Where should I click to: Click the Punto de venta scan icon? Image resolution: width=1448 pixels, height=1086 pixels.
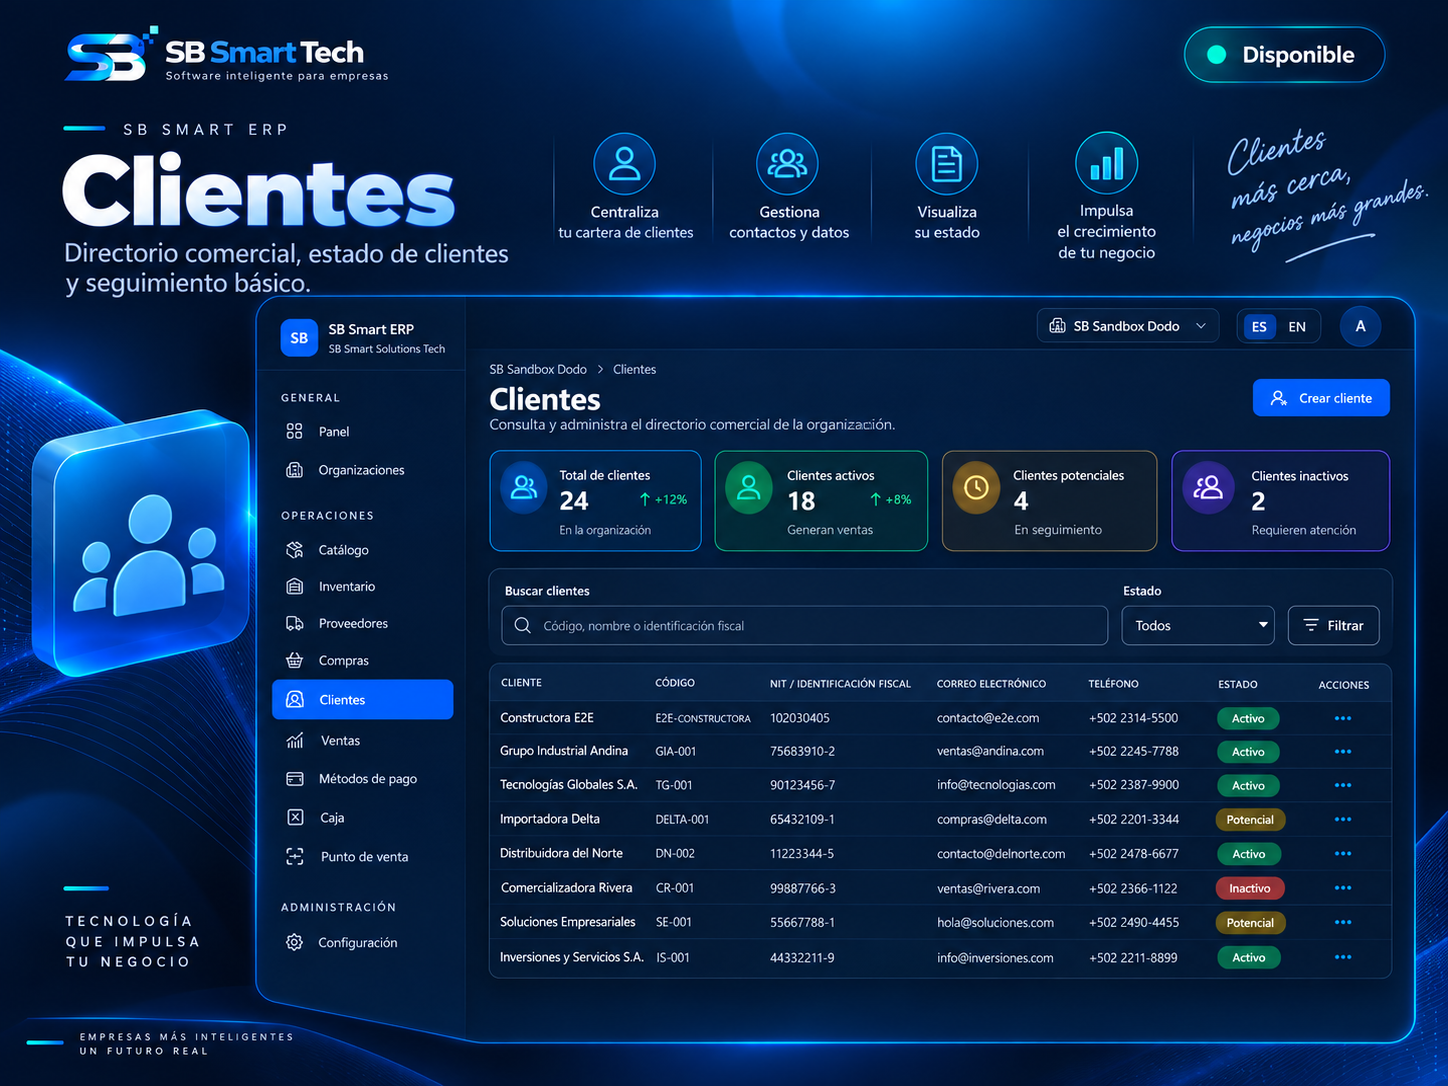(295, 856)
